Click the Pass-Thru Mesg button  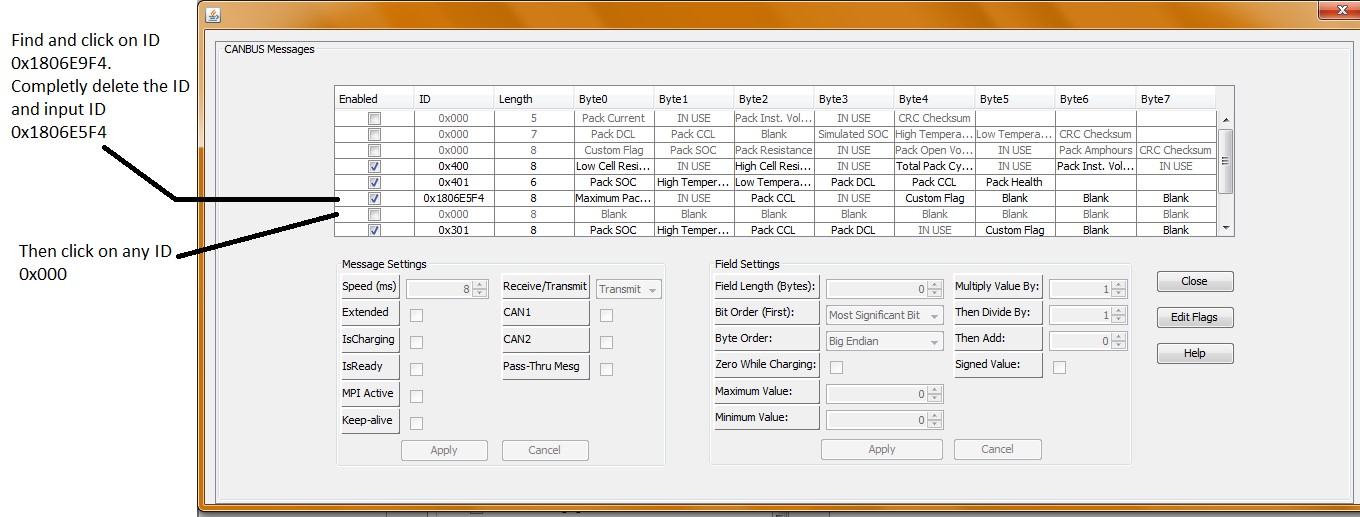click(545, 366)
